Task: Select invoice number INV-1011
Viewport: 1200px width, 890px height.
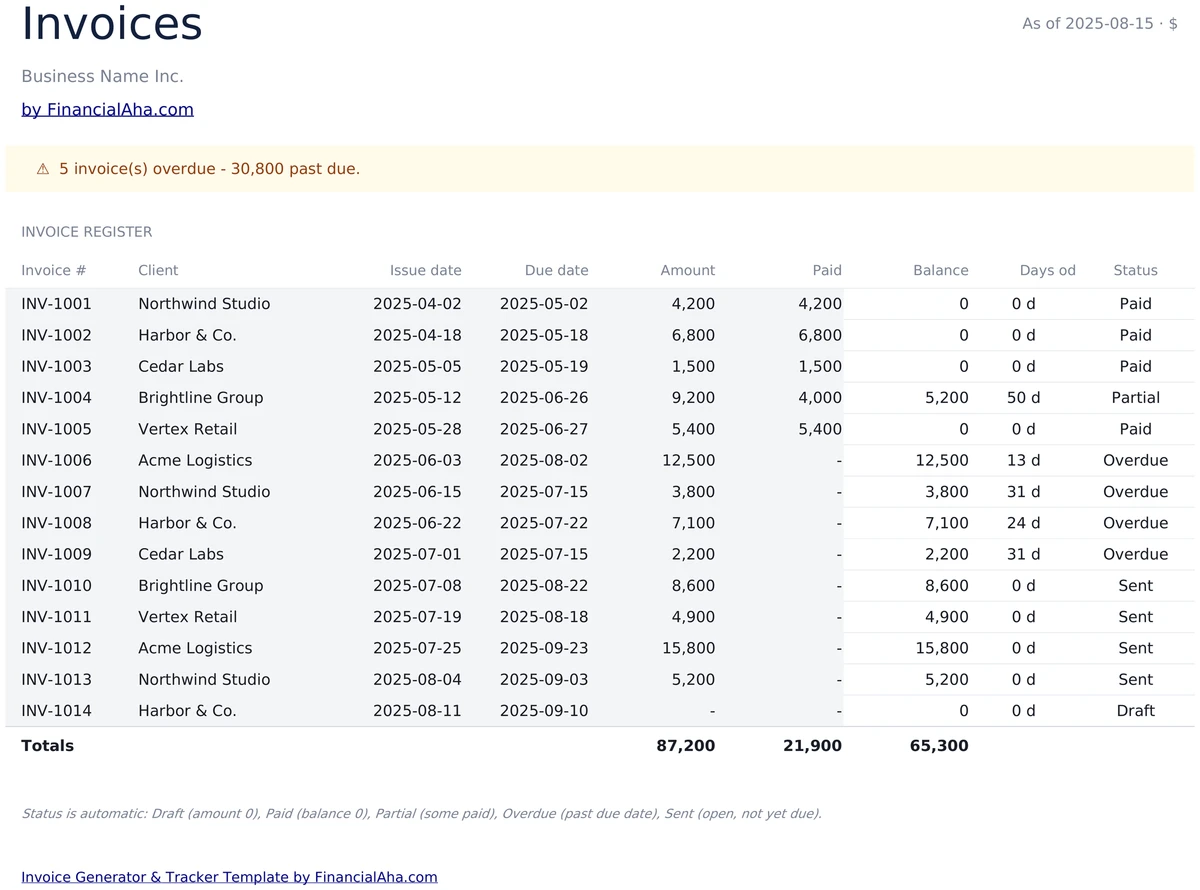Action: coord(56,617)
